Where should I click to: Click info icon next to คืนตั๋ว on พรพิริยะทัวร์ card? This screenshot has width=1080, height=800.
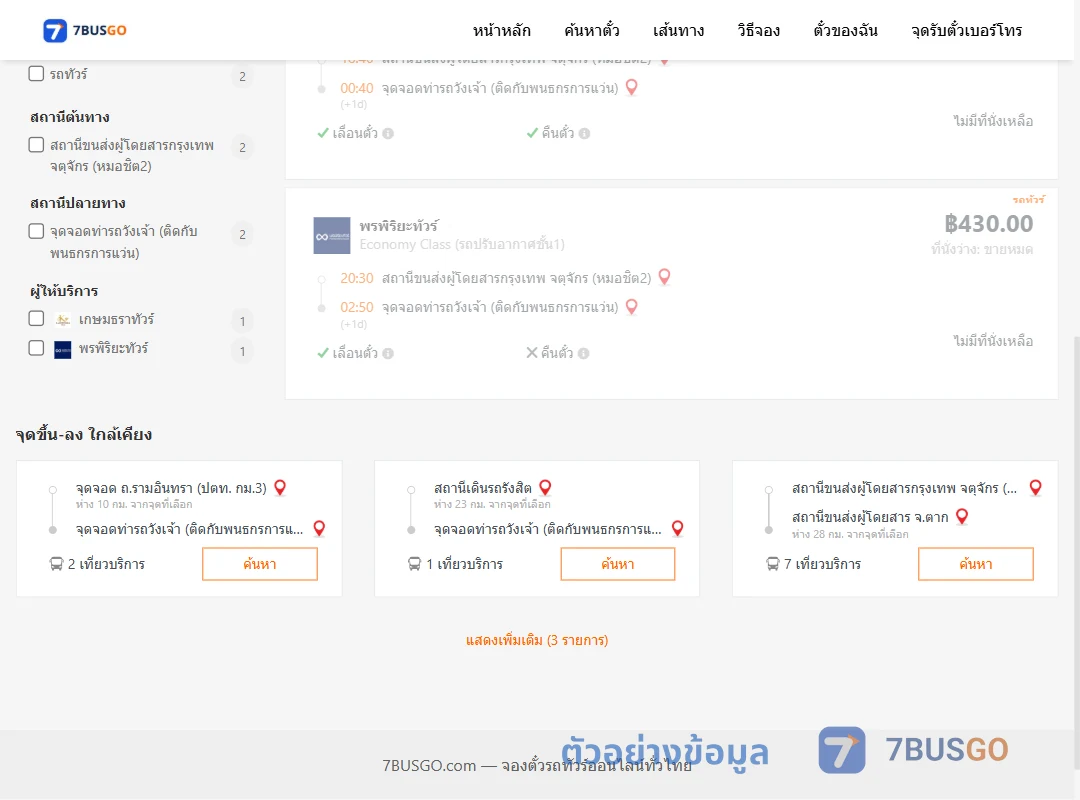click(x=583, y=353)
